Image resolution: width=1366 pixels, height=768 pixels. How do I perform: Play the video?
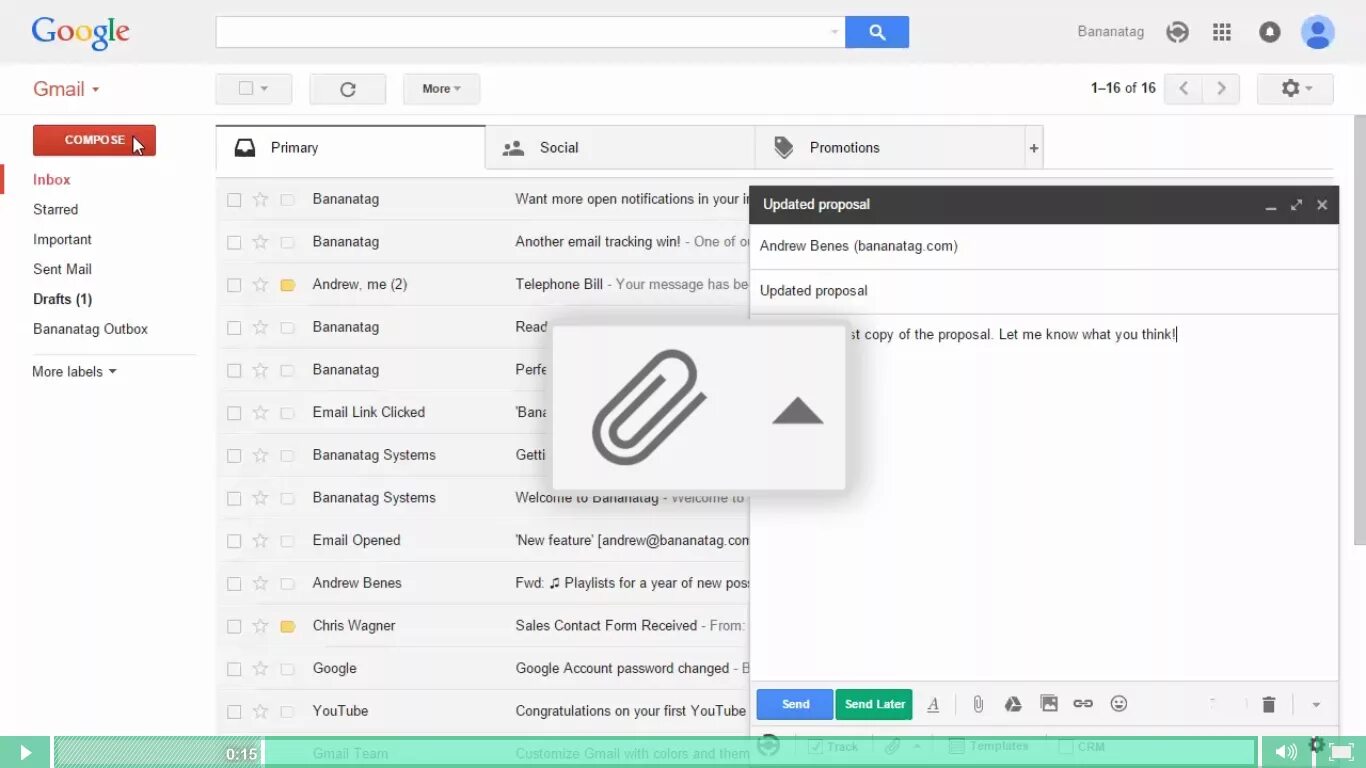coord(25,752)
